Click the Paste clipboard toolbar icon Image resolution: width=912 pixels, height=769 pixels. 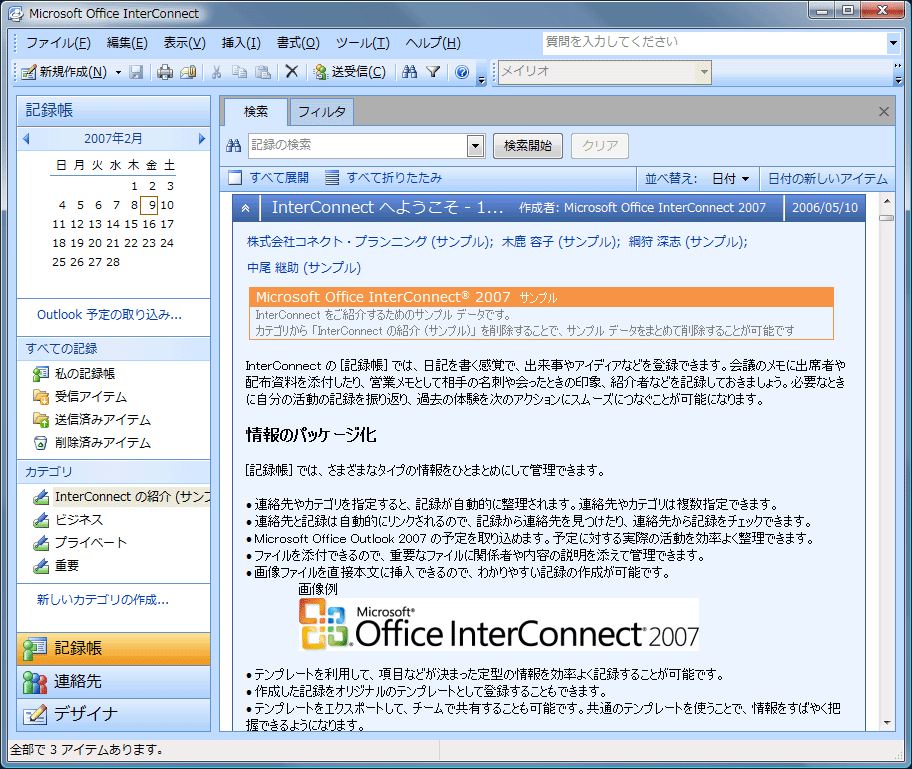(263, 72)
